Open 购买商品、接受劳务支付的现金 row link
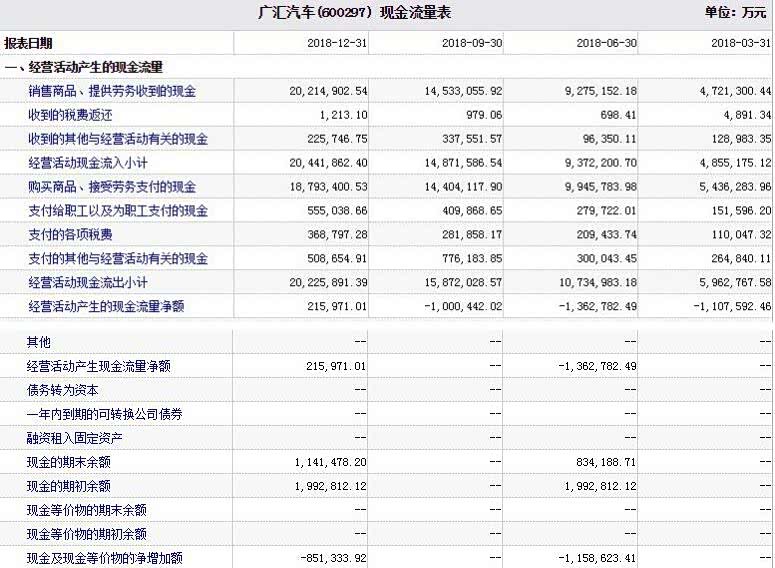The height and width of the screenshot is (568, 775). click(112, 187)
